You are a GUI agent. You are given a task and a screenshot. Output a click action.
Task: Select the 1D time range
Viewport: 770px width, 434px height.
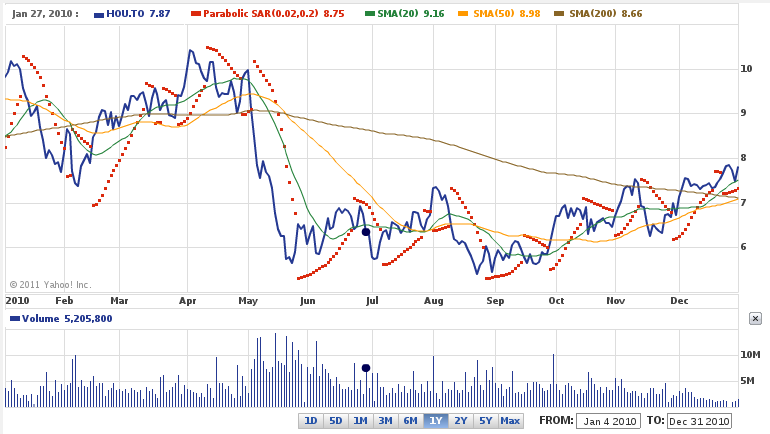click(x=311, y=421)
